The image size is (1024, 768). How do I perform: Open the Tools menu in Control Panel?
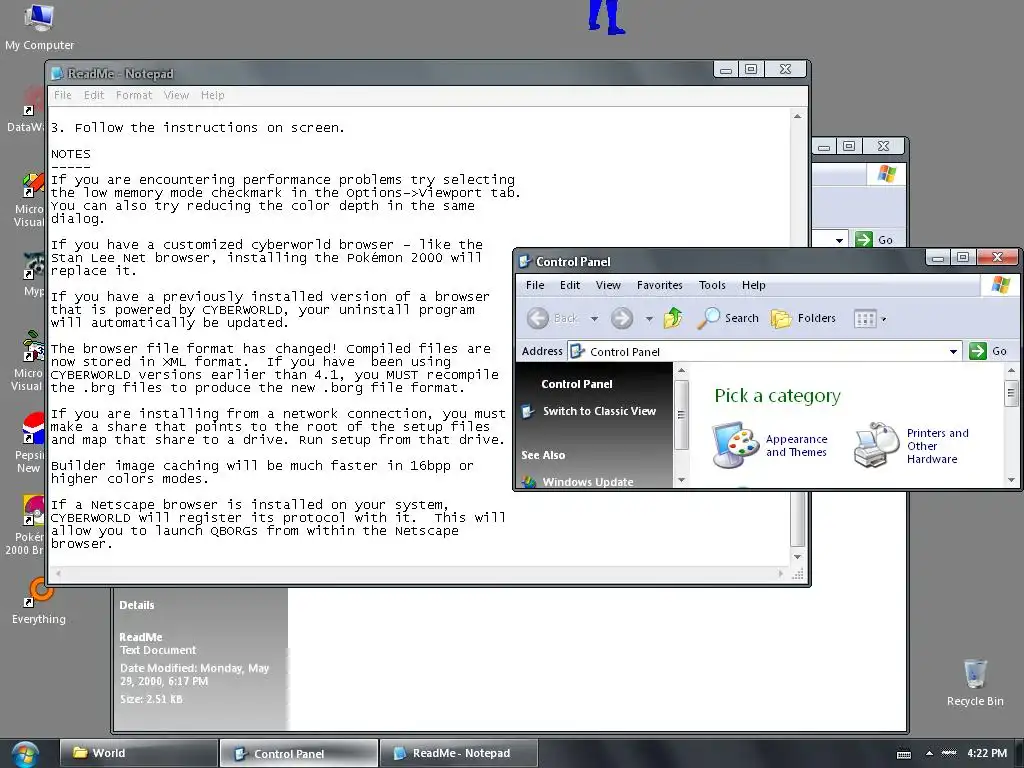point(712,285)
